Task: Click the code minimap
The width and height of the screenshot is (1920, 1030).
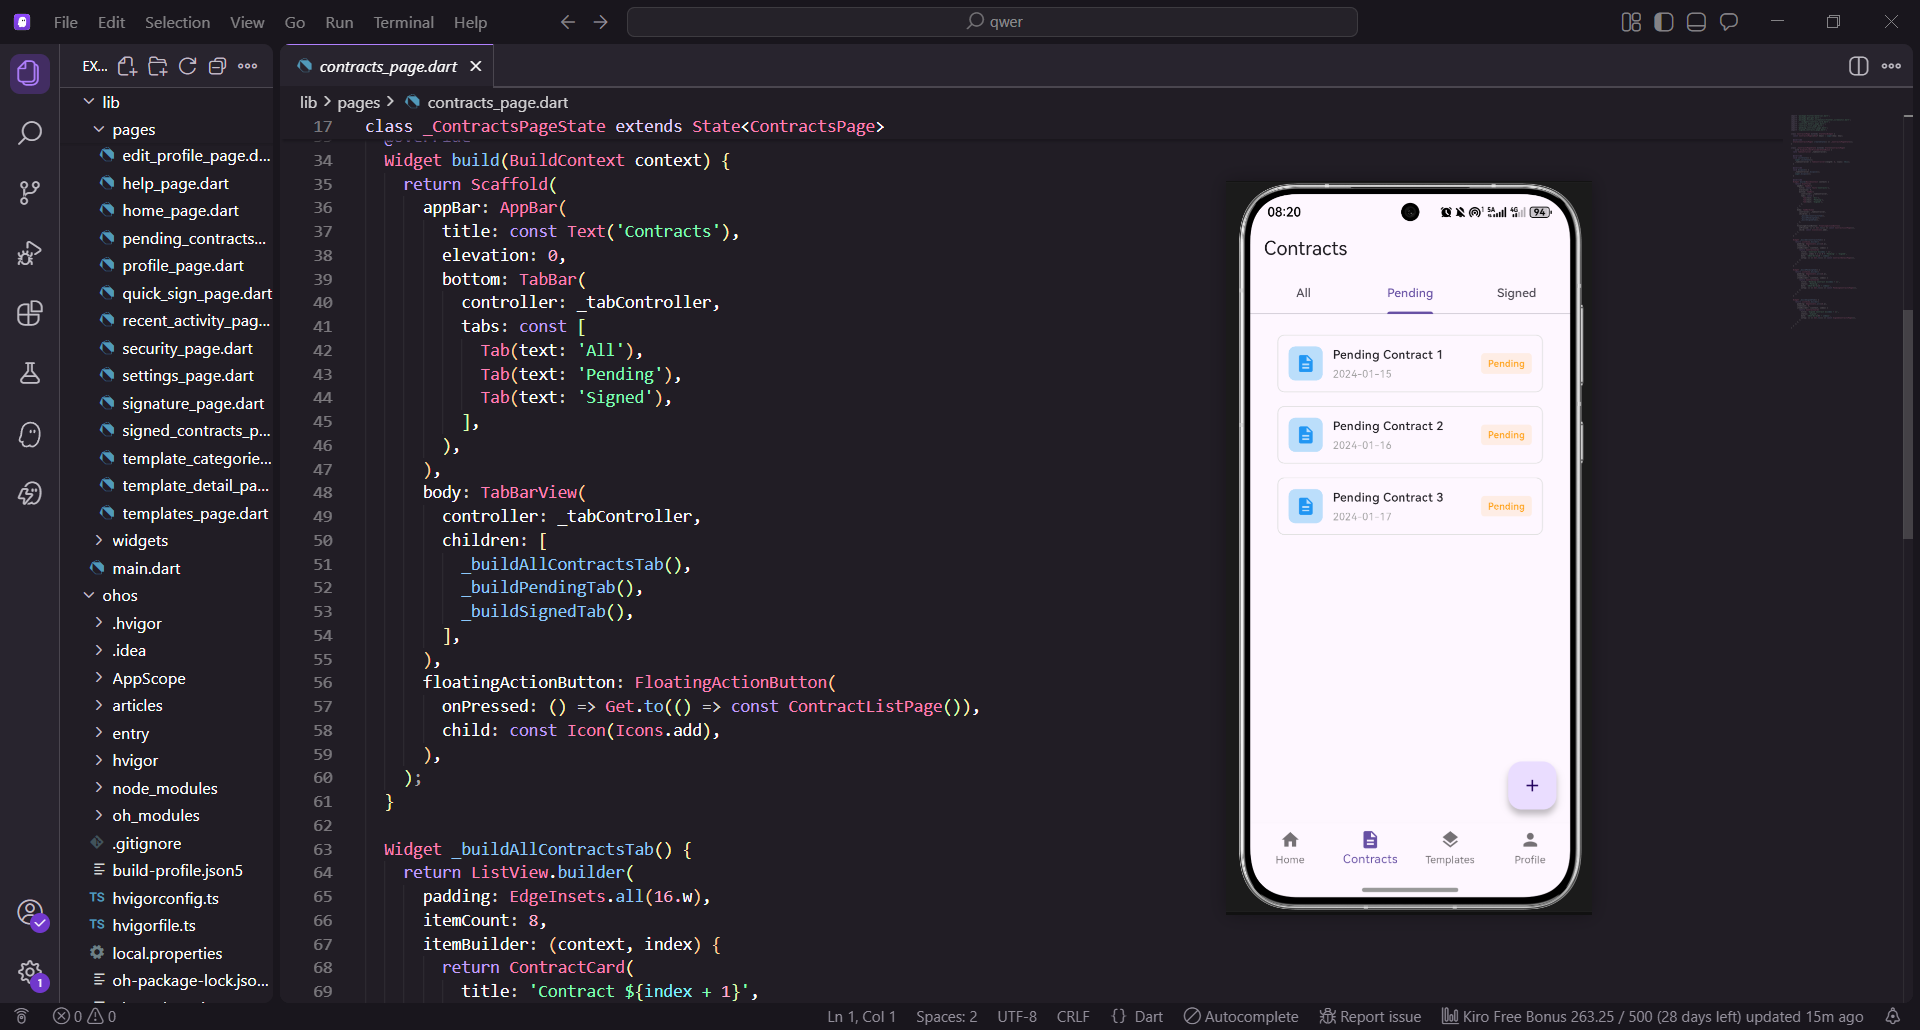Action: coord(1825,220)
